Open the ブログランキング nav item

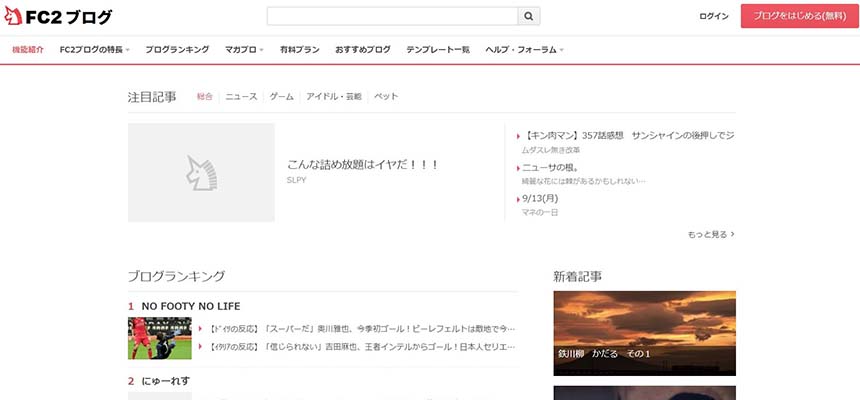(177, 49)
